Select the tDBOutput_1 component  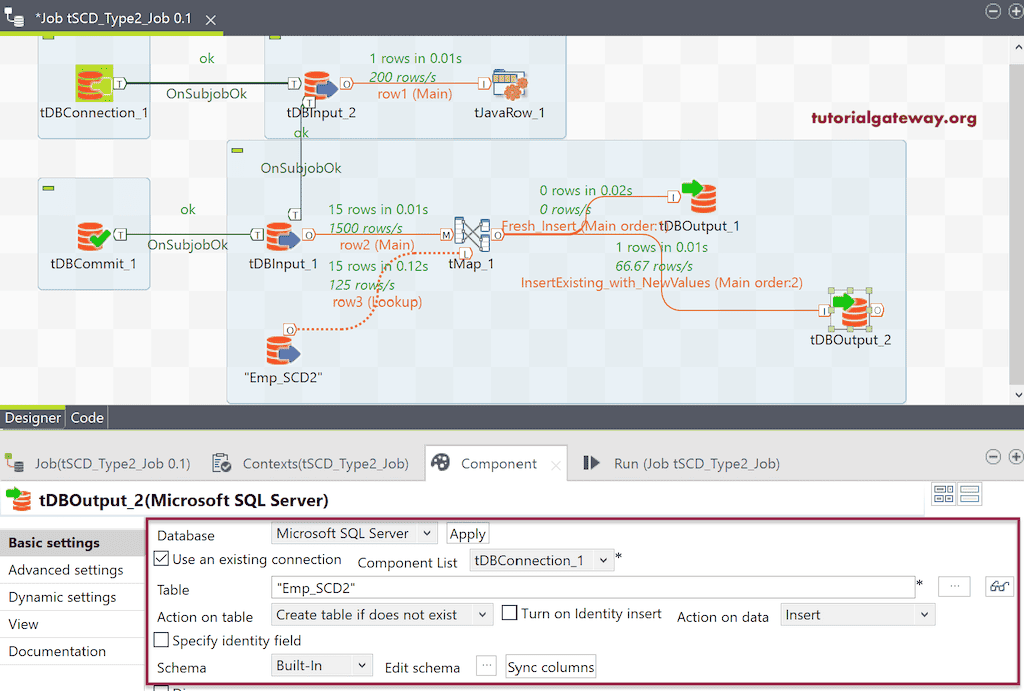click(702, 197)
